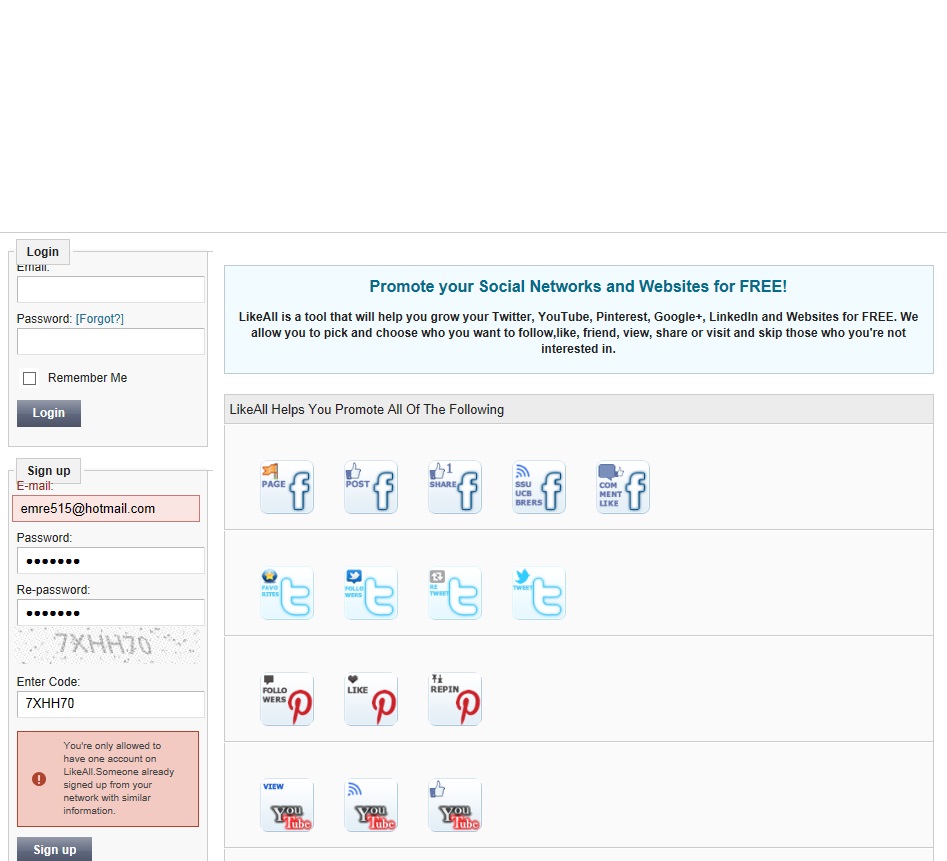Open the Twitter Tweet icon
Viewport: 947px width, 861px height.
(539, 593)
